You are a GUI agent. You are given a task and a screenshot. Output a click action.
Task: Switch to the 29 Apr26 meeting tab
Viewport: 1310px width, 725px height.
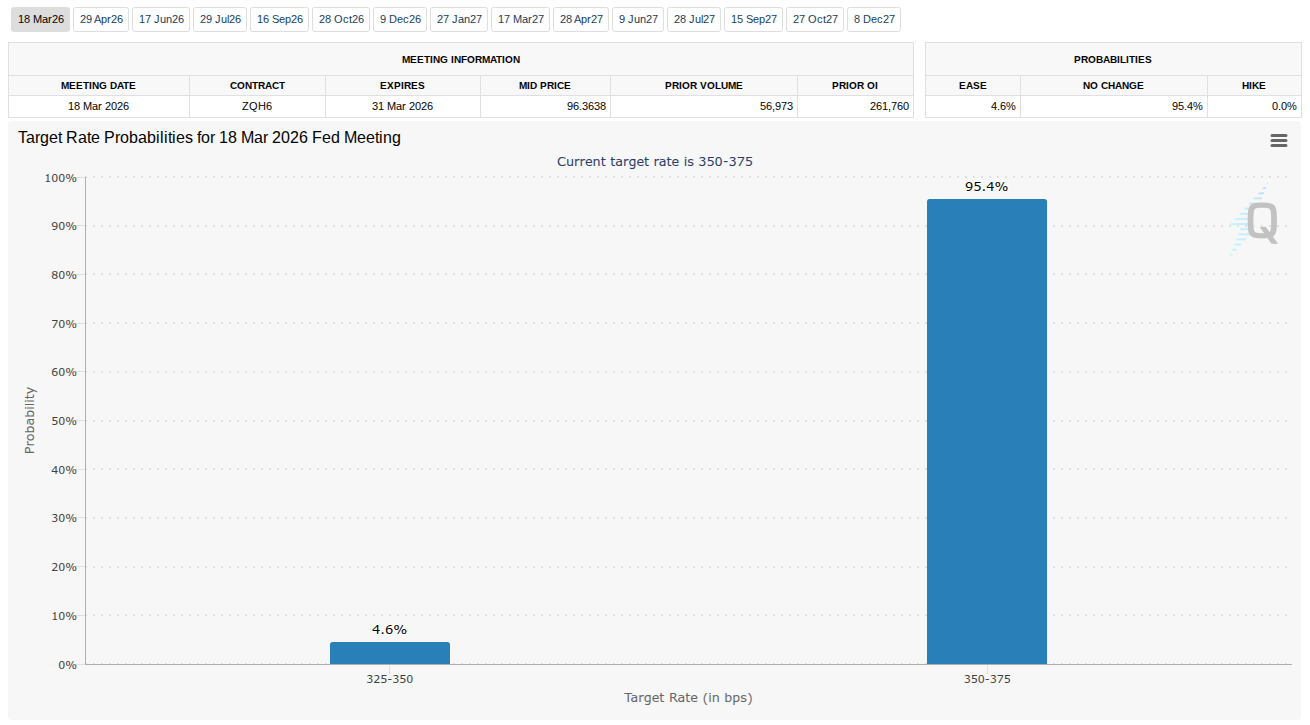[x=101, y=19]
